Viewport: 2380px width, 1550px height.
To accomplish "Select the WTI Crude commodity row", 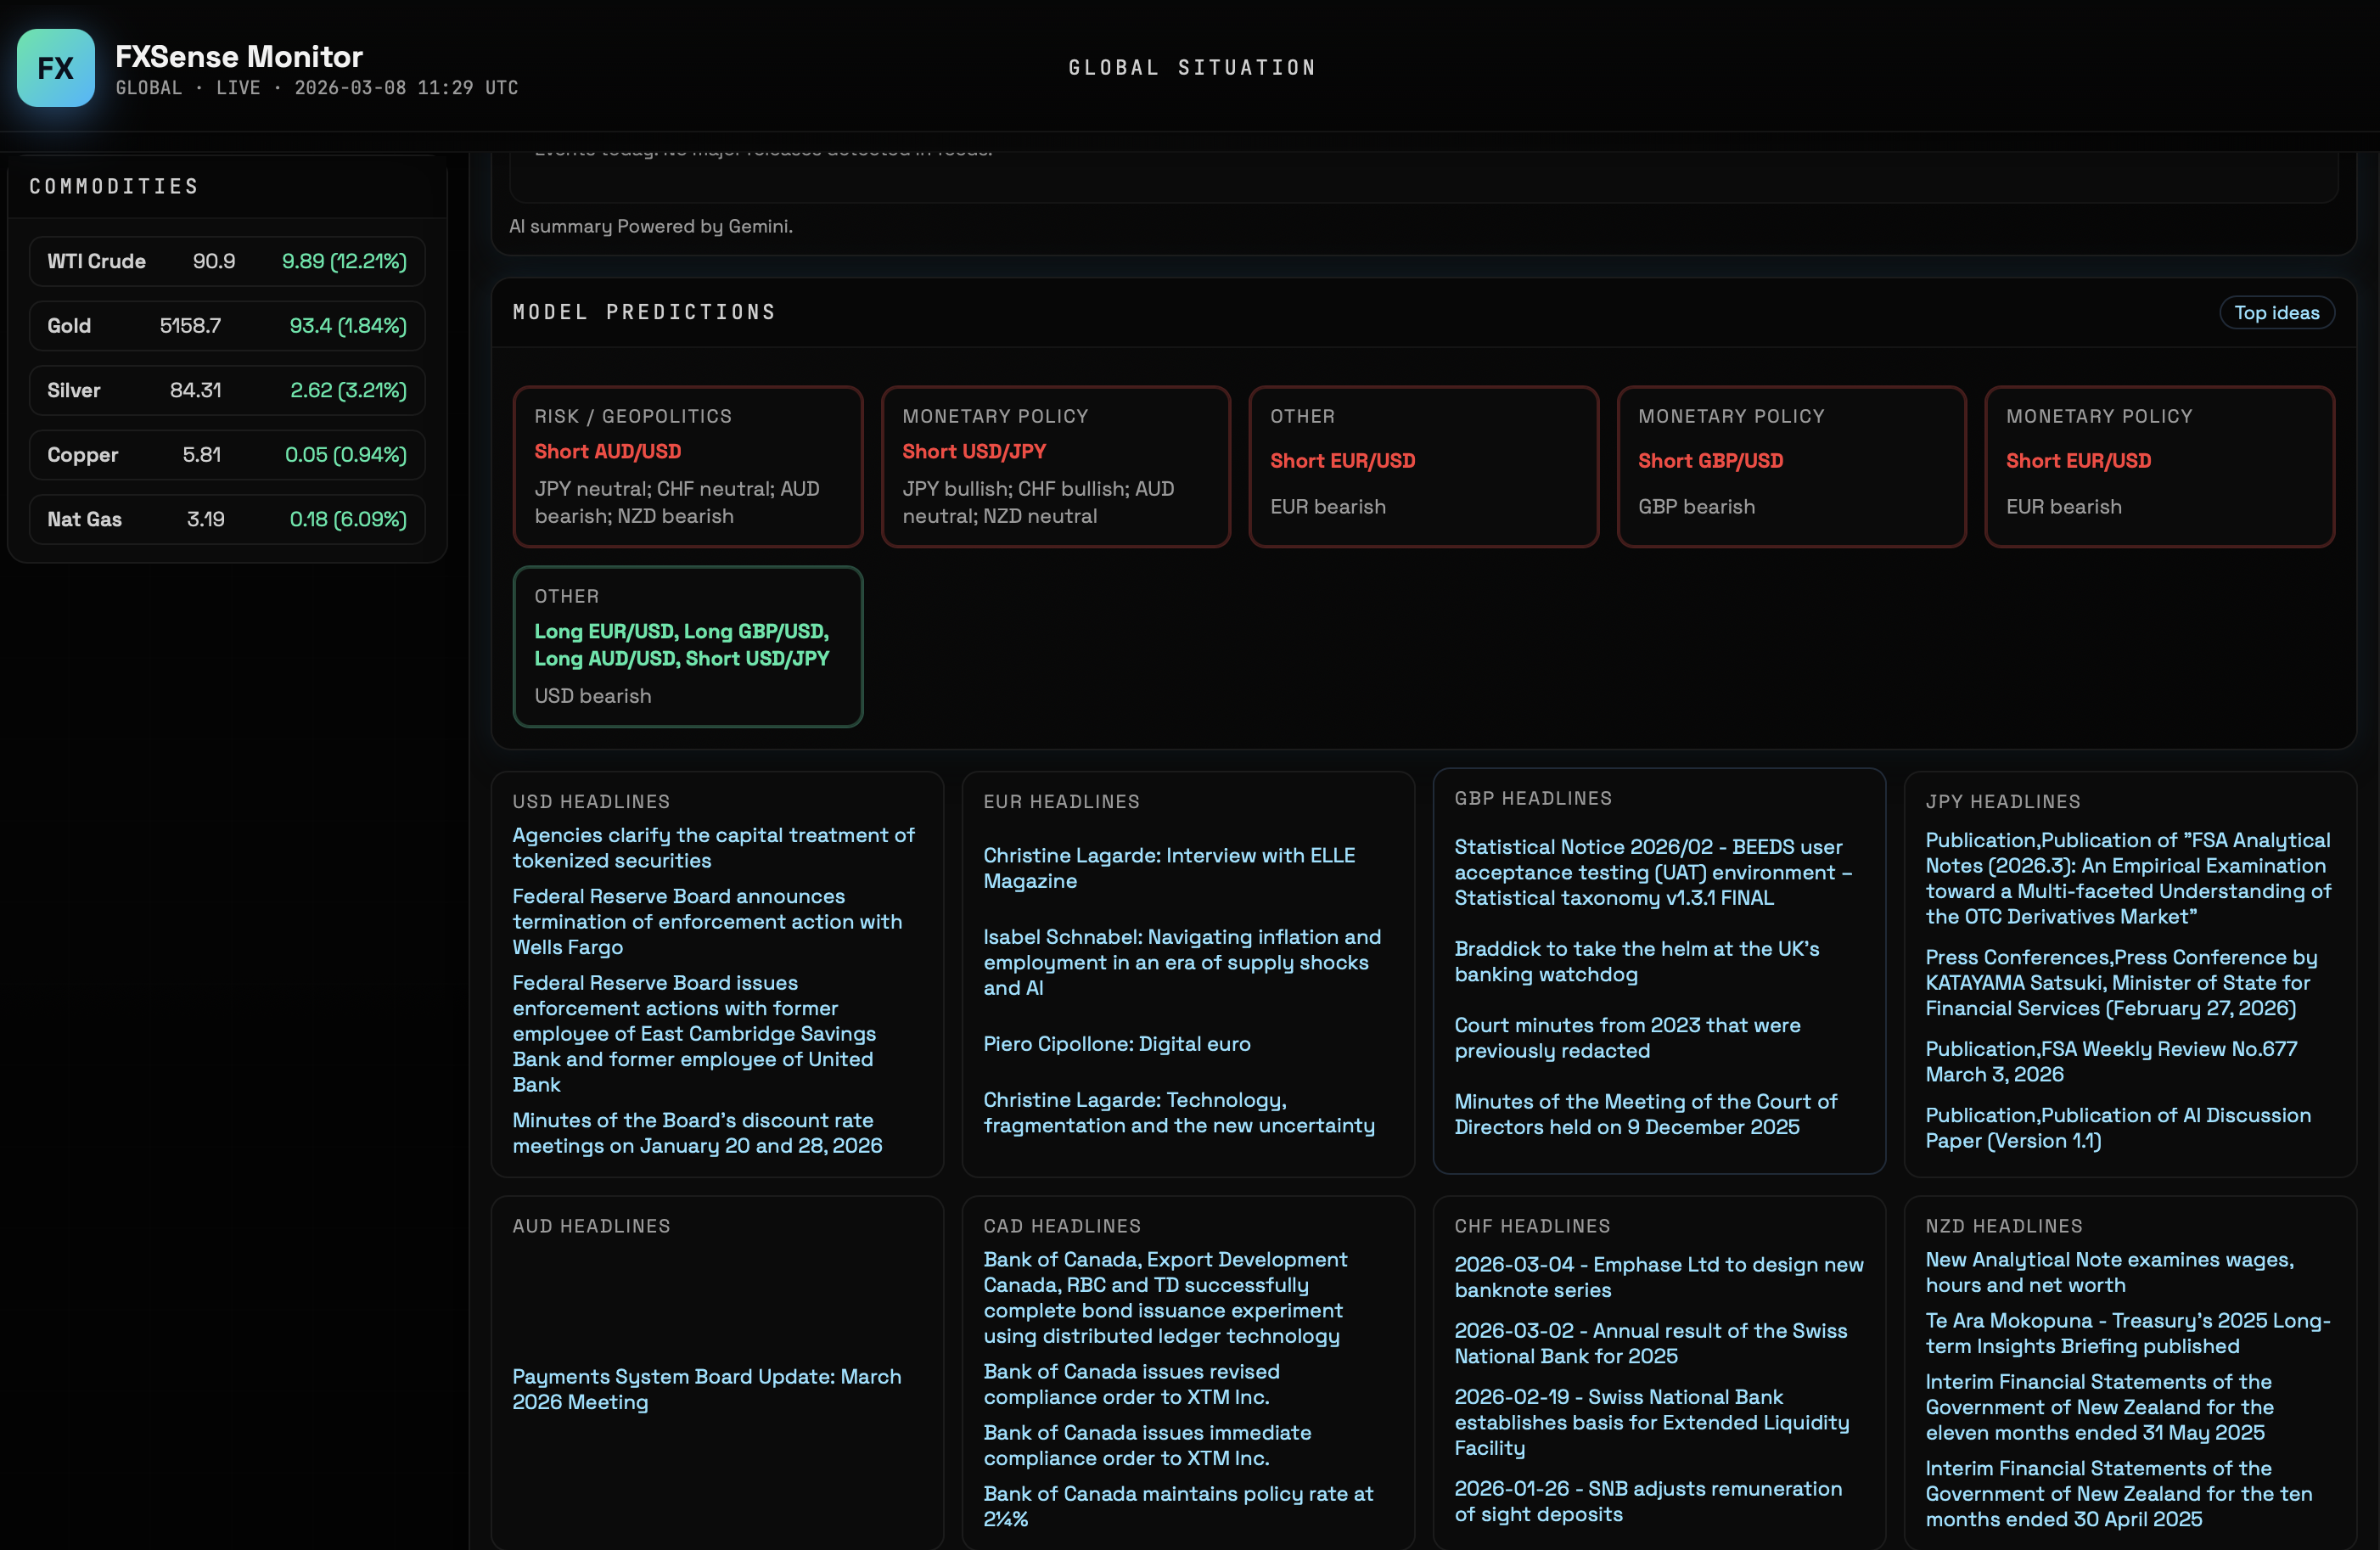I will click(227, 262).
